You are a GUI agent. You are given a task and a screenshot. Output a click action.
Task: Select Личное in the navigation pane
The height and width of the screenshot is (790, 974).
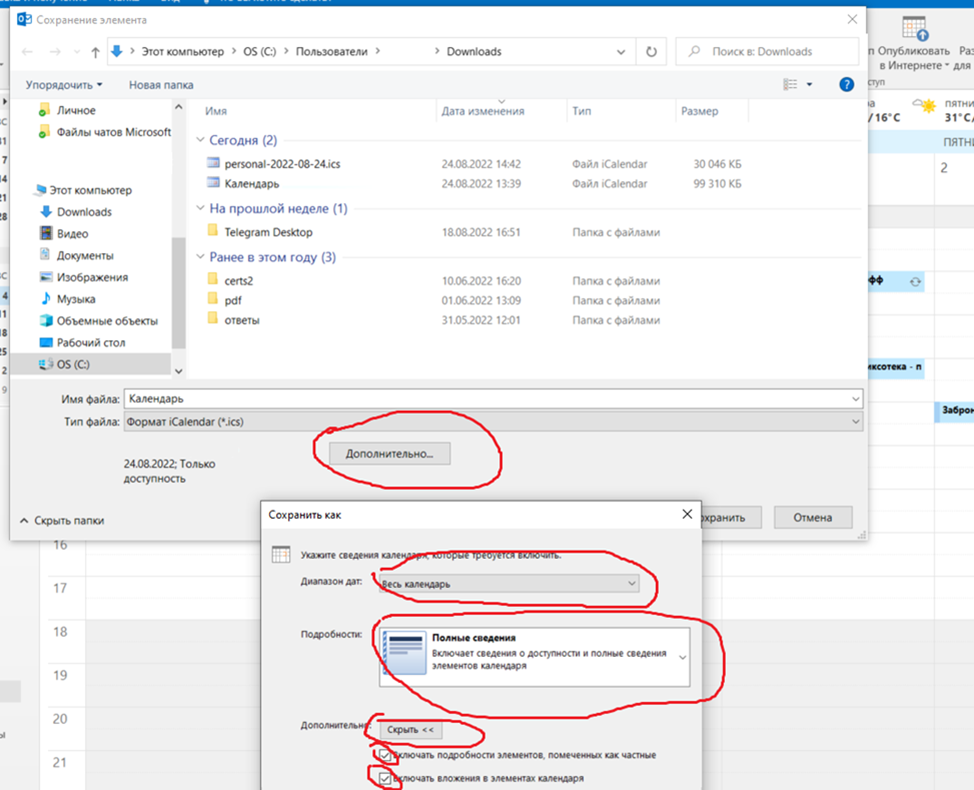76,111
